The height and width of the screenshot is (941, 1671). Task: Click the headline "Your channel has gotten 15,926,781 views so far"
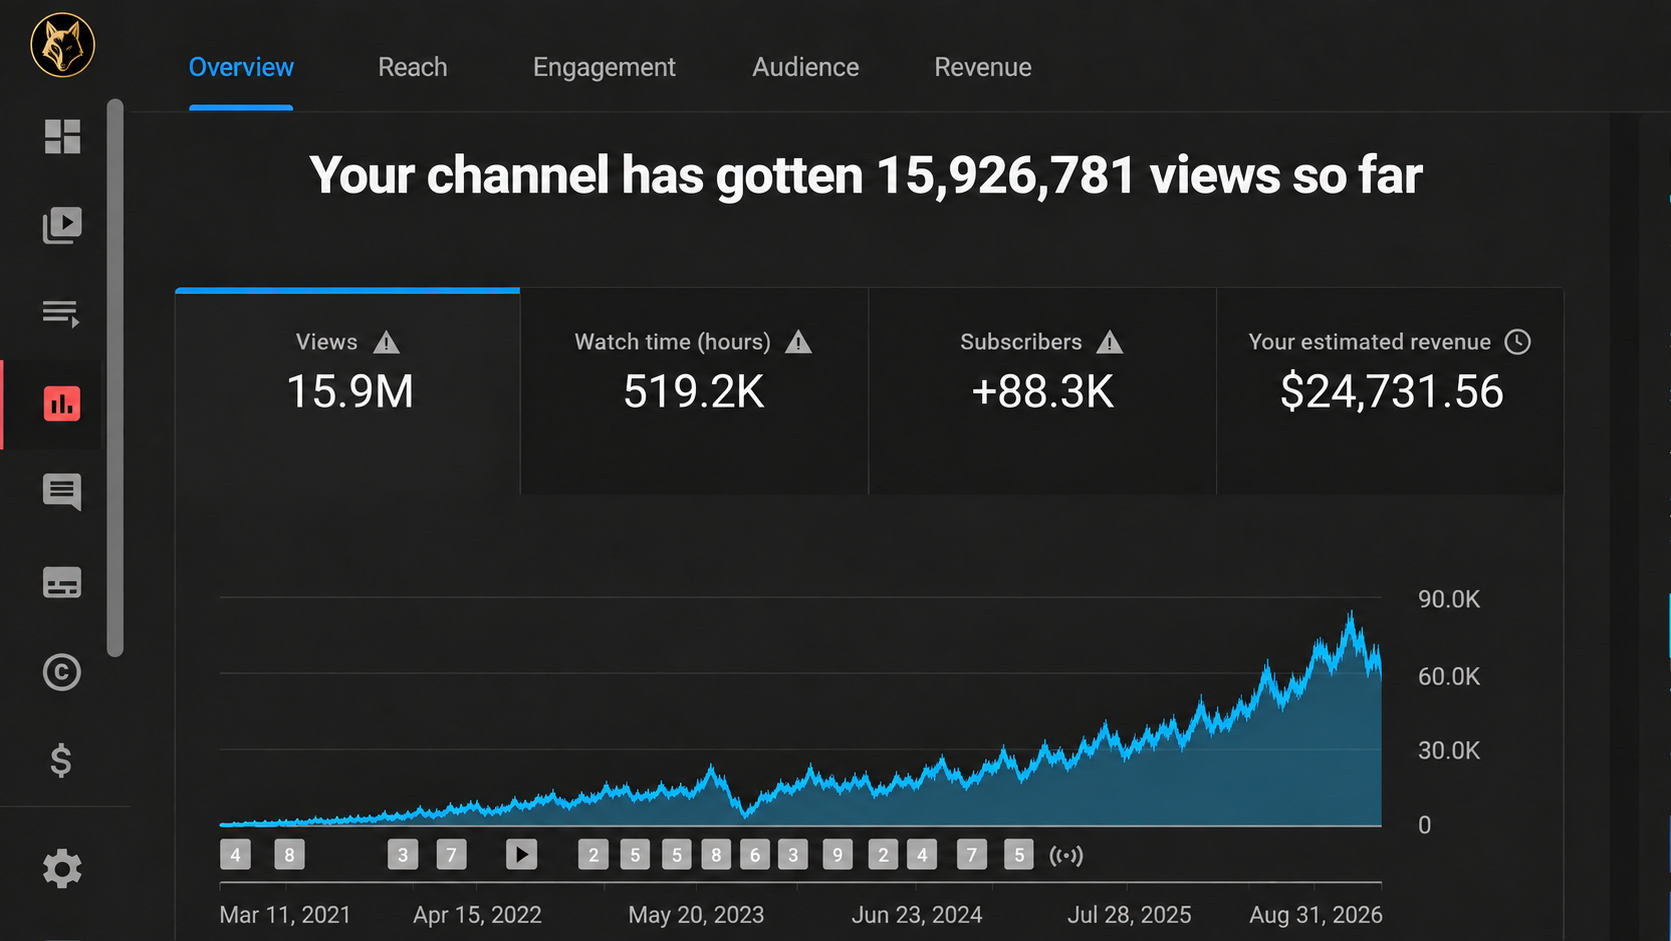point(865,175)
